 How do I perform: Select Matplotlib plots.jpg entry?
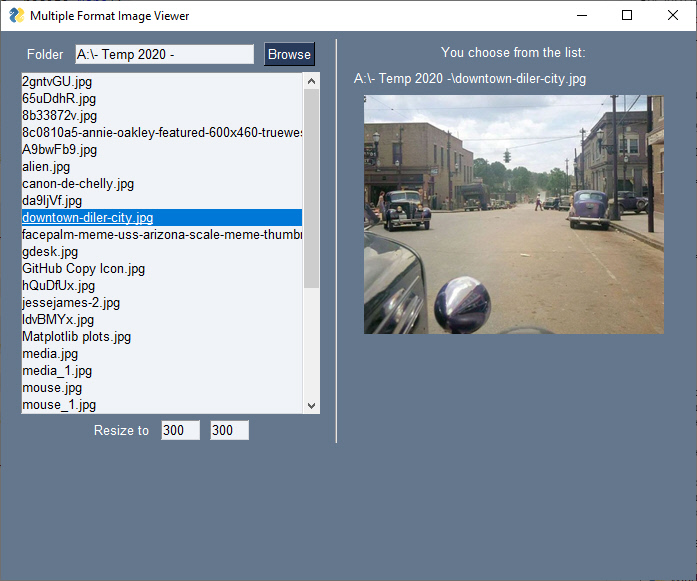click(x=77, y=336)
